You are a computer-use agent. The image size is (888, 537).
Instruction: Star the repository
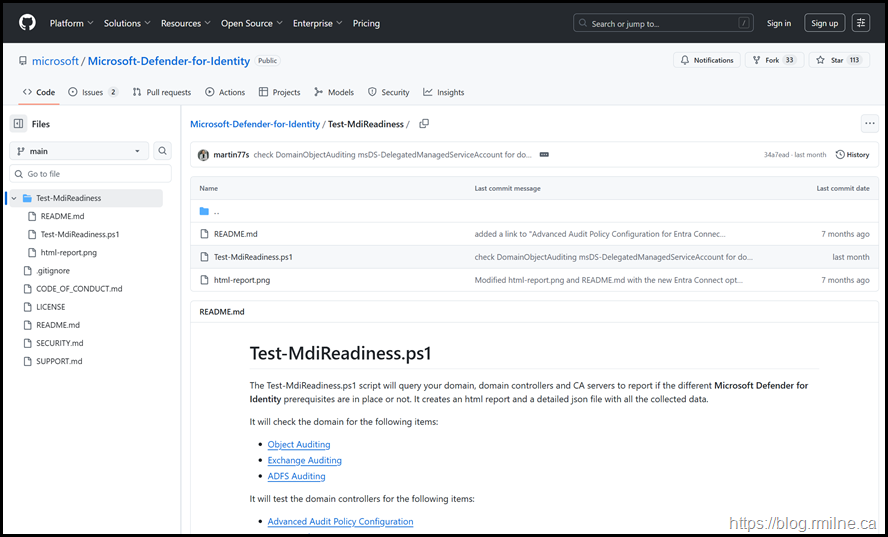(838, 60)
